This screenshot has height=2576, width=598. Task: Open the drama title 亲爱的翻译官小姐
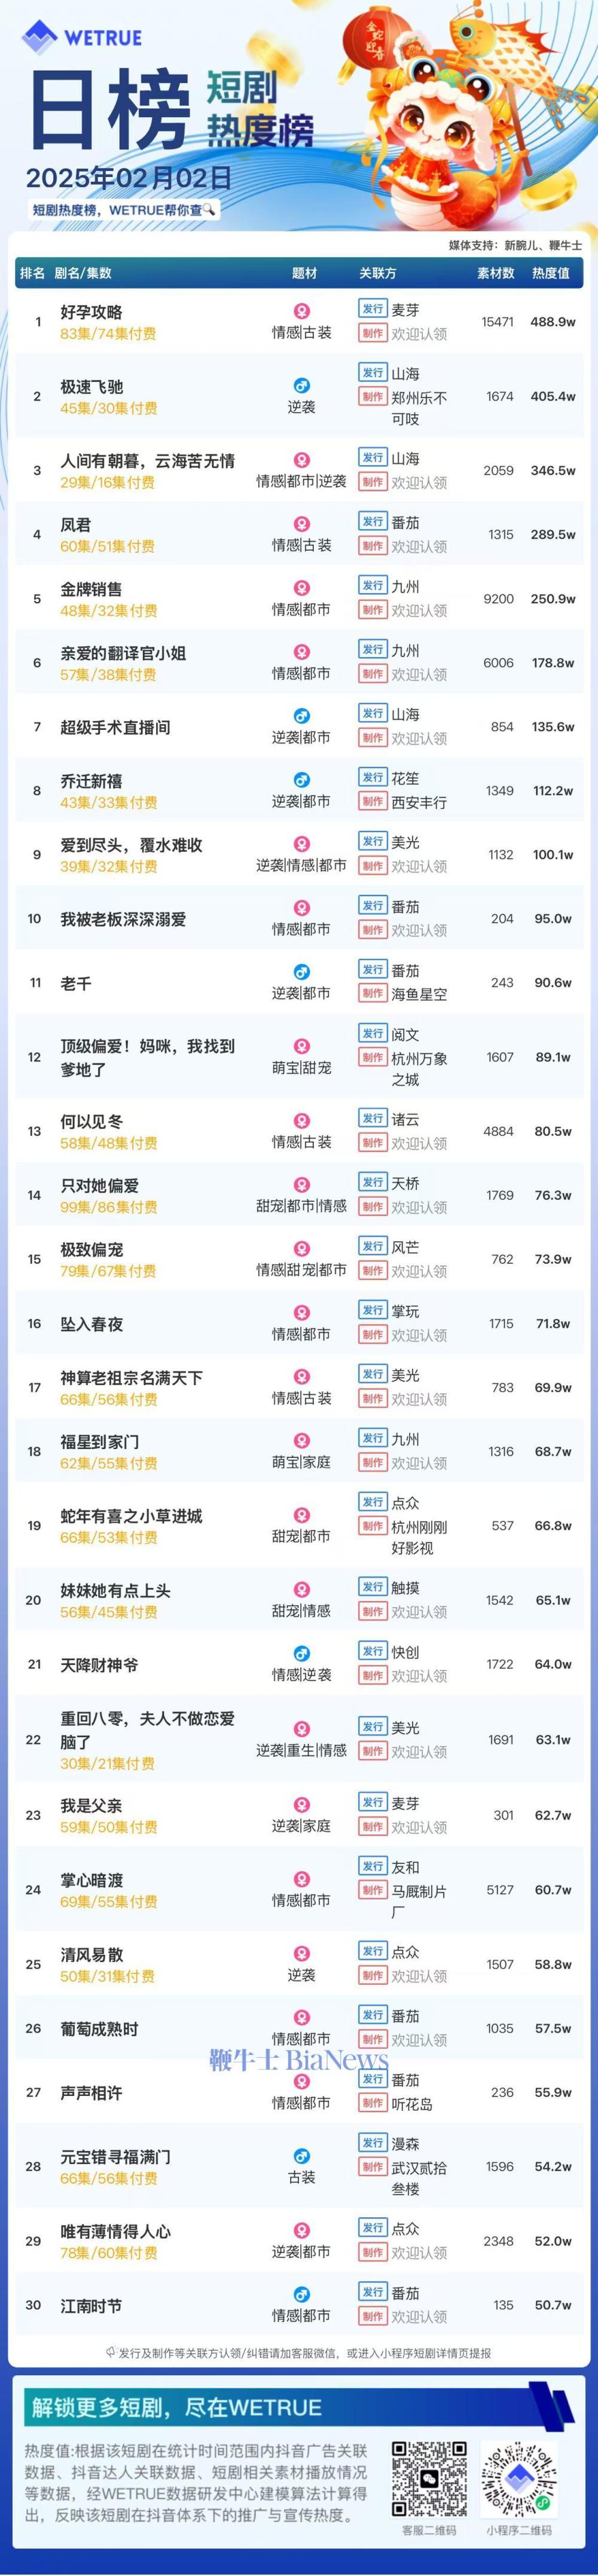coord(123,653)
